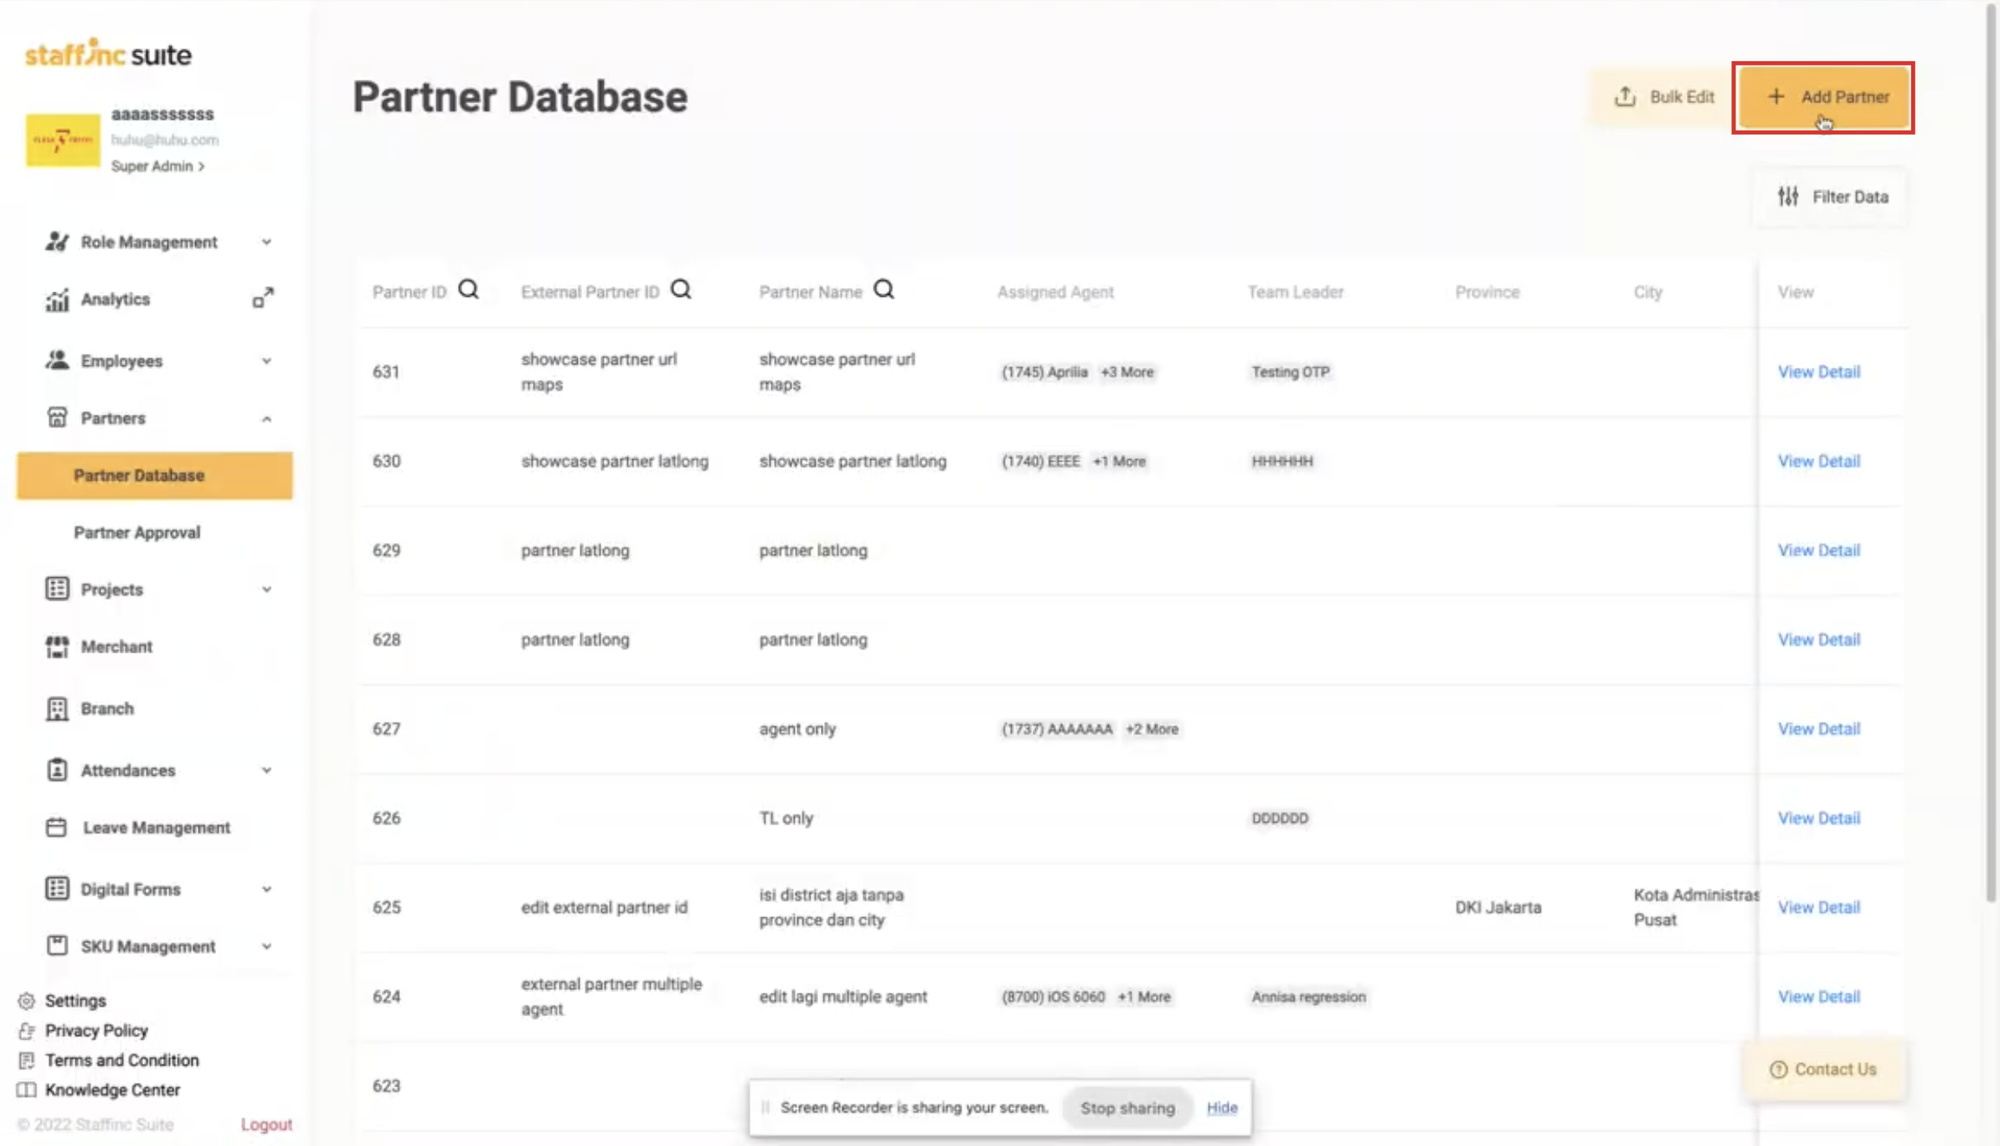
Task: Click the Leave Management calendar icon
Action: 57,827
